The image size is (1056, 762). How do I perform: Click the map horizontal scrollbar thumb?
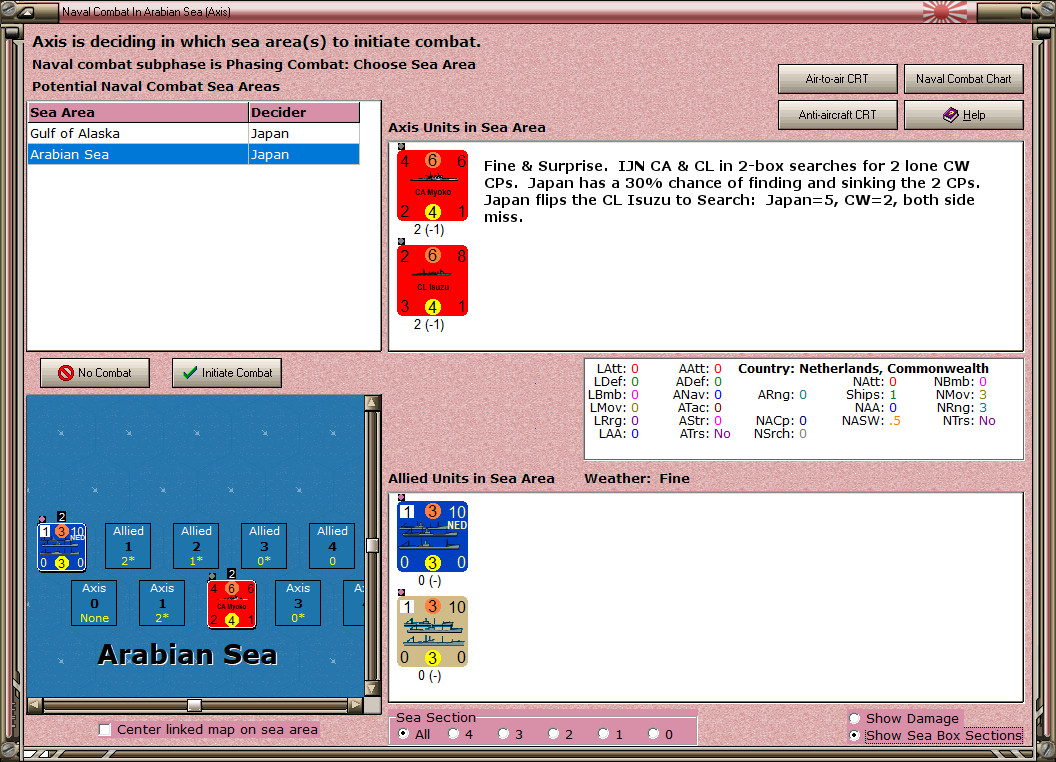[x=194, y=705]
